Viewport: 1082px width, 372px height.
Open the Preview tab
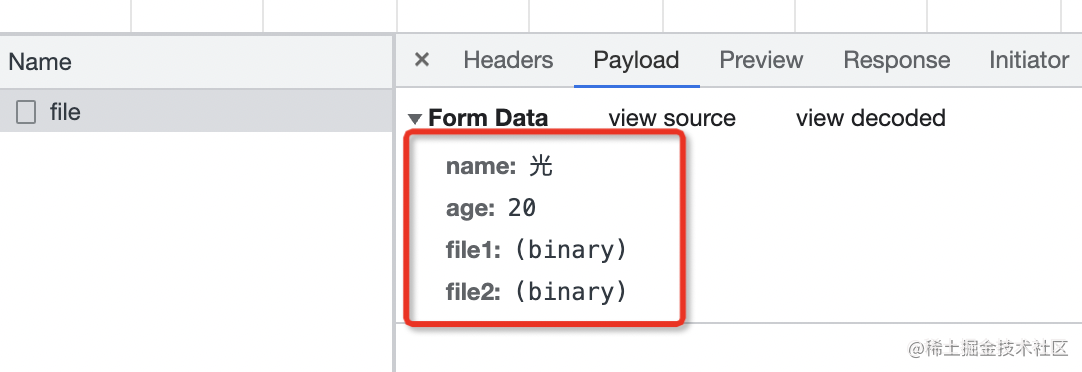761,60
